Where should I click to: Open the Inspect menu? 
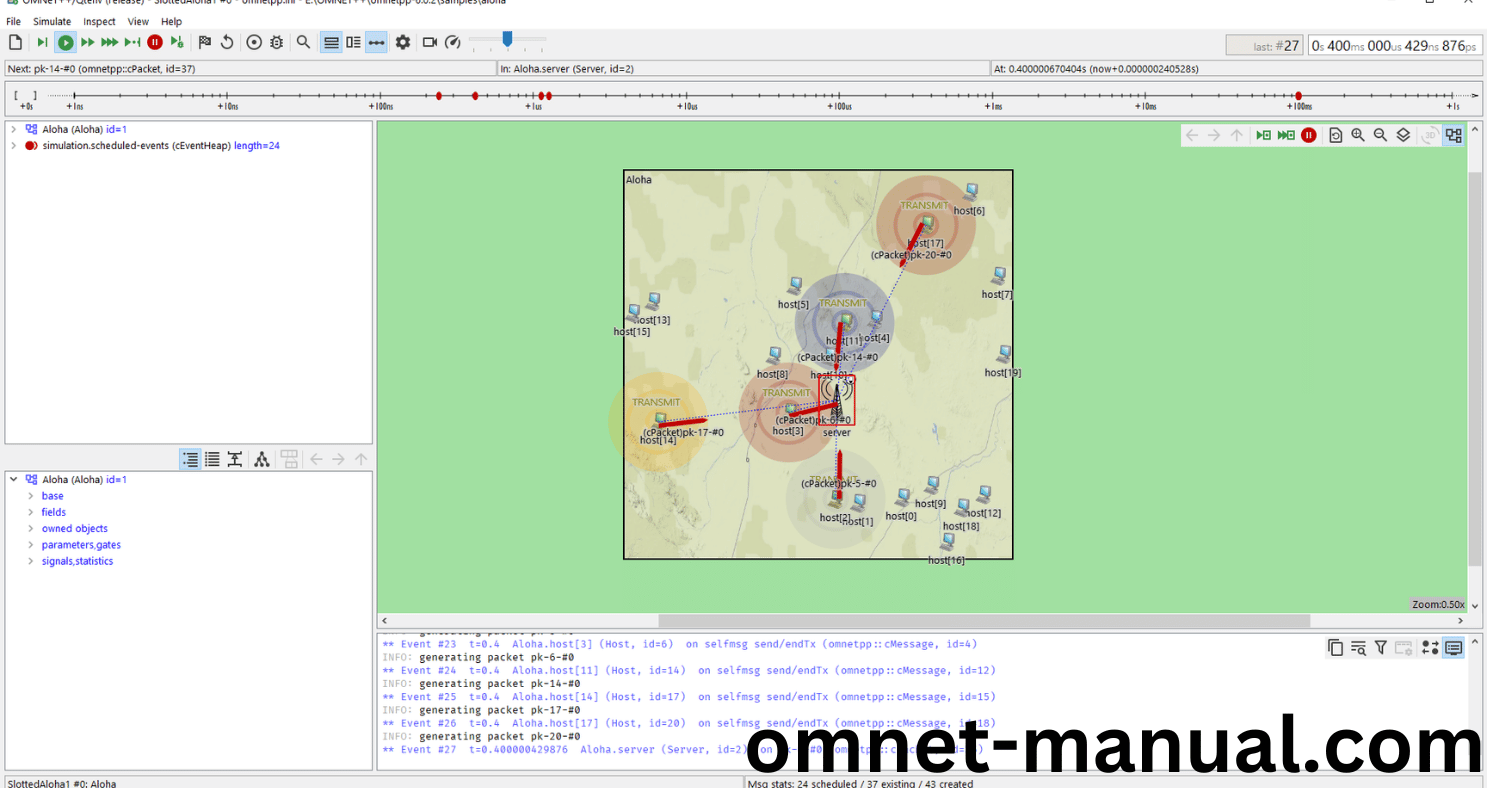(98, 21)
